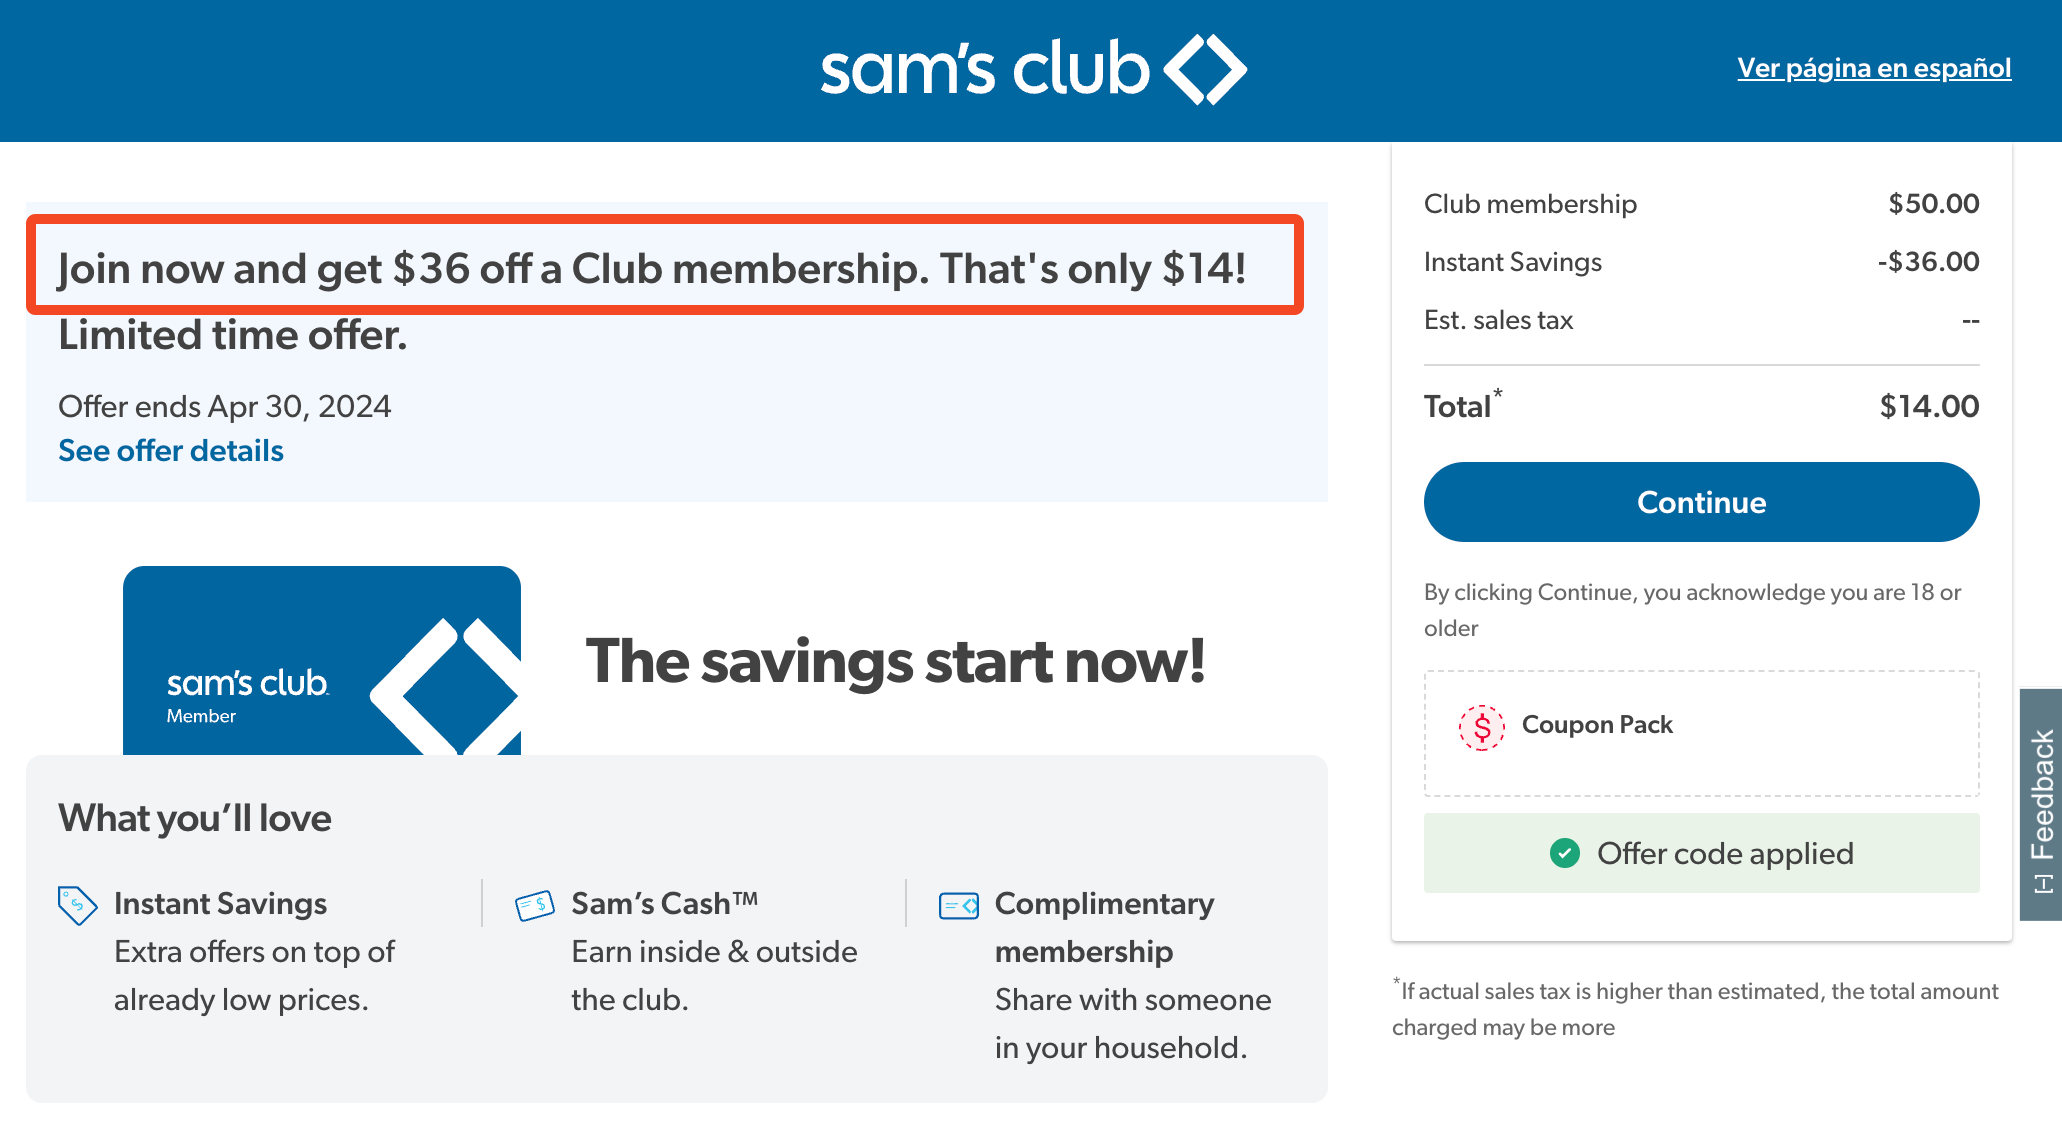Viewport: 2062px width, 1136px height.
Task: Click the Complimentary membership card icon
Action: [x=957, y=904]
